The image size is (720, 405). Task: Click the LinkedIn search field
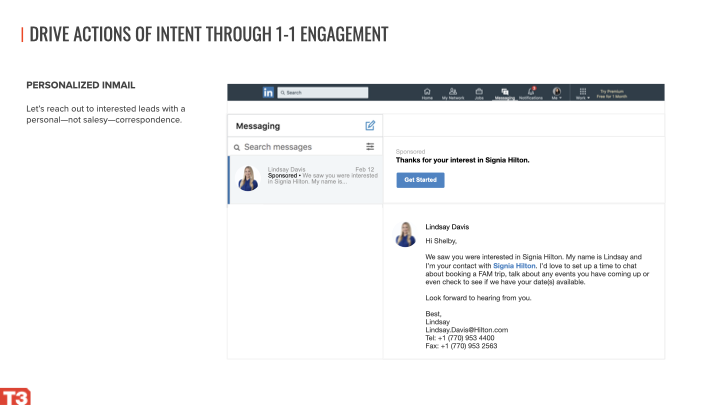tap(323, 92)
